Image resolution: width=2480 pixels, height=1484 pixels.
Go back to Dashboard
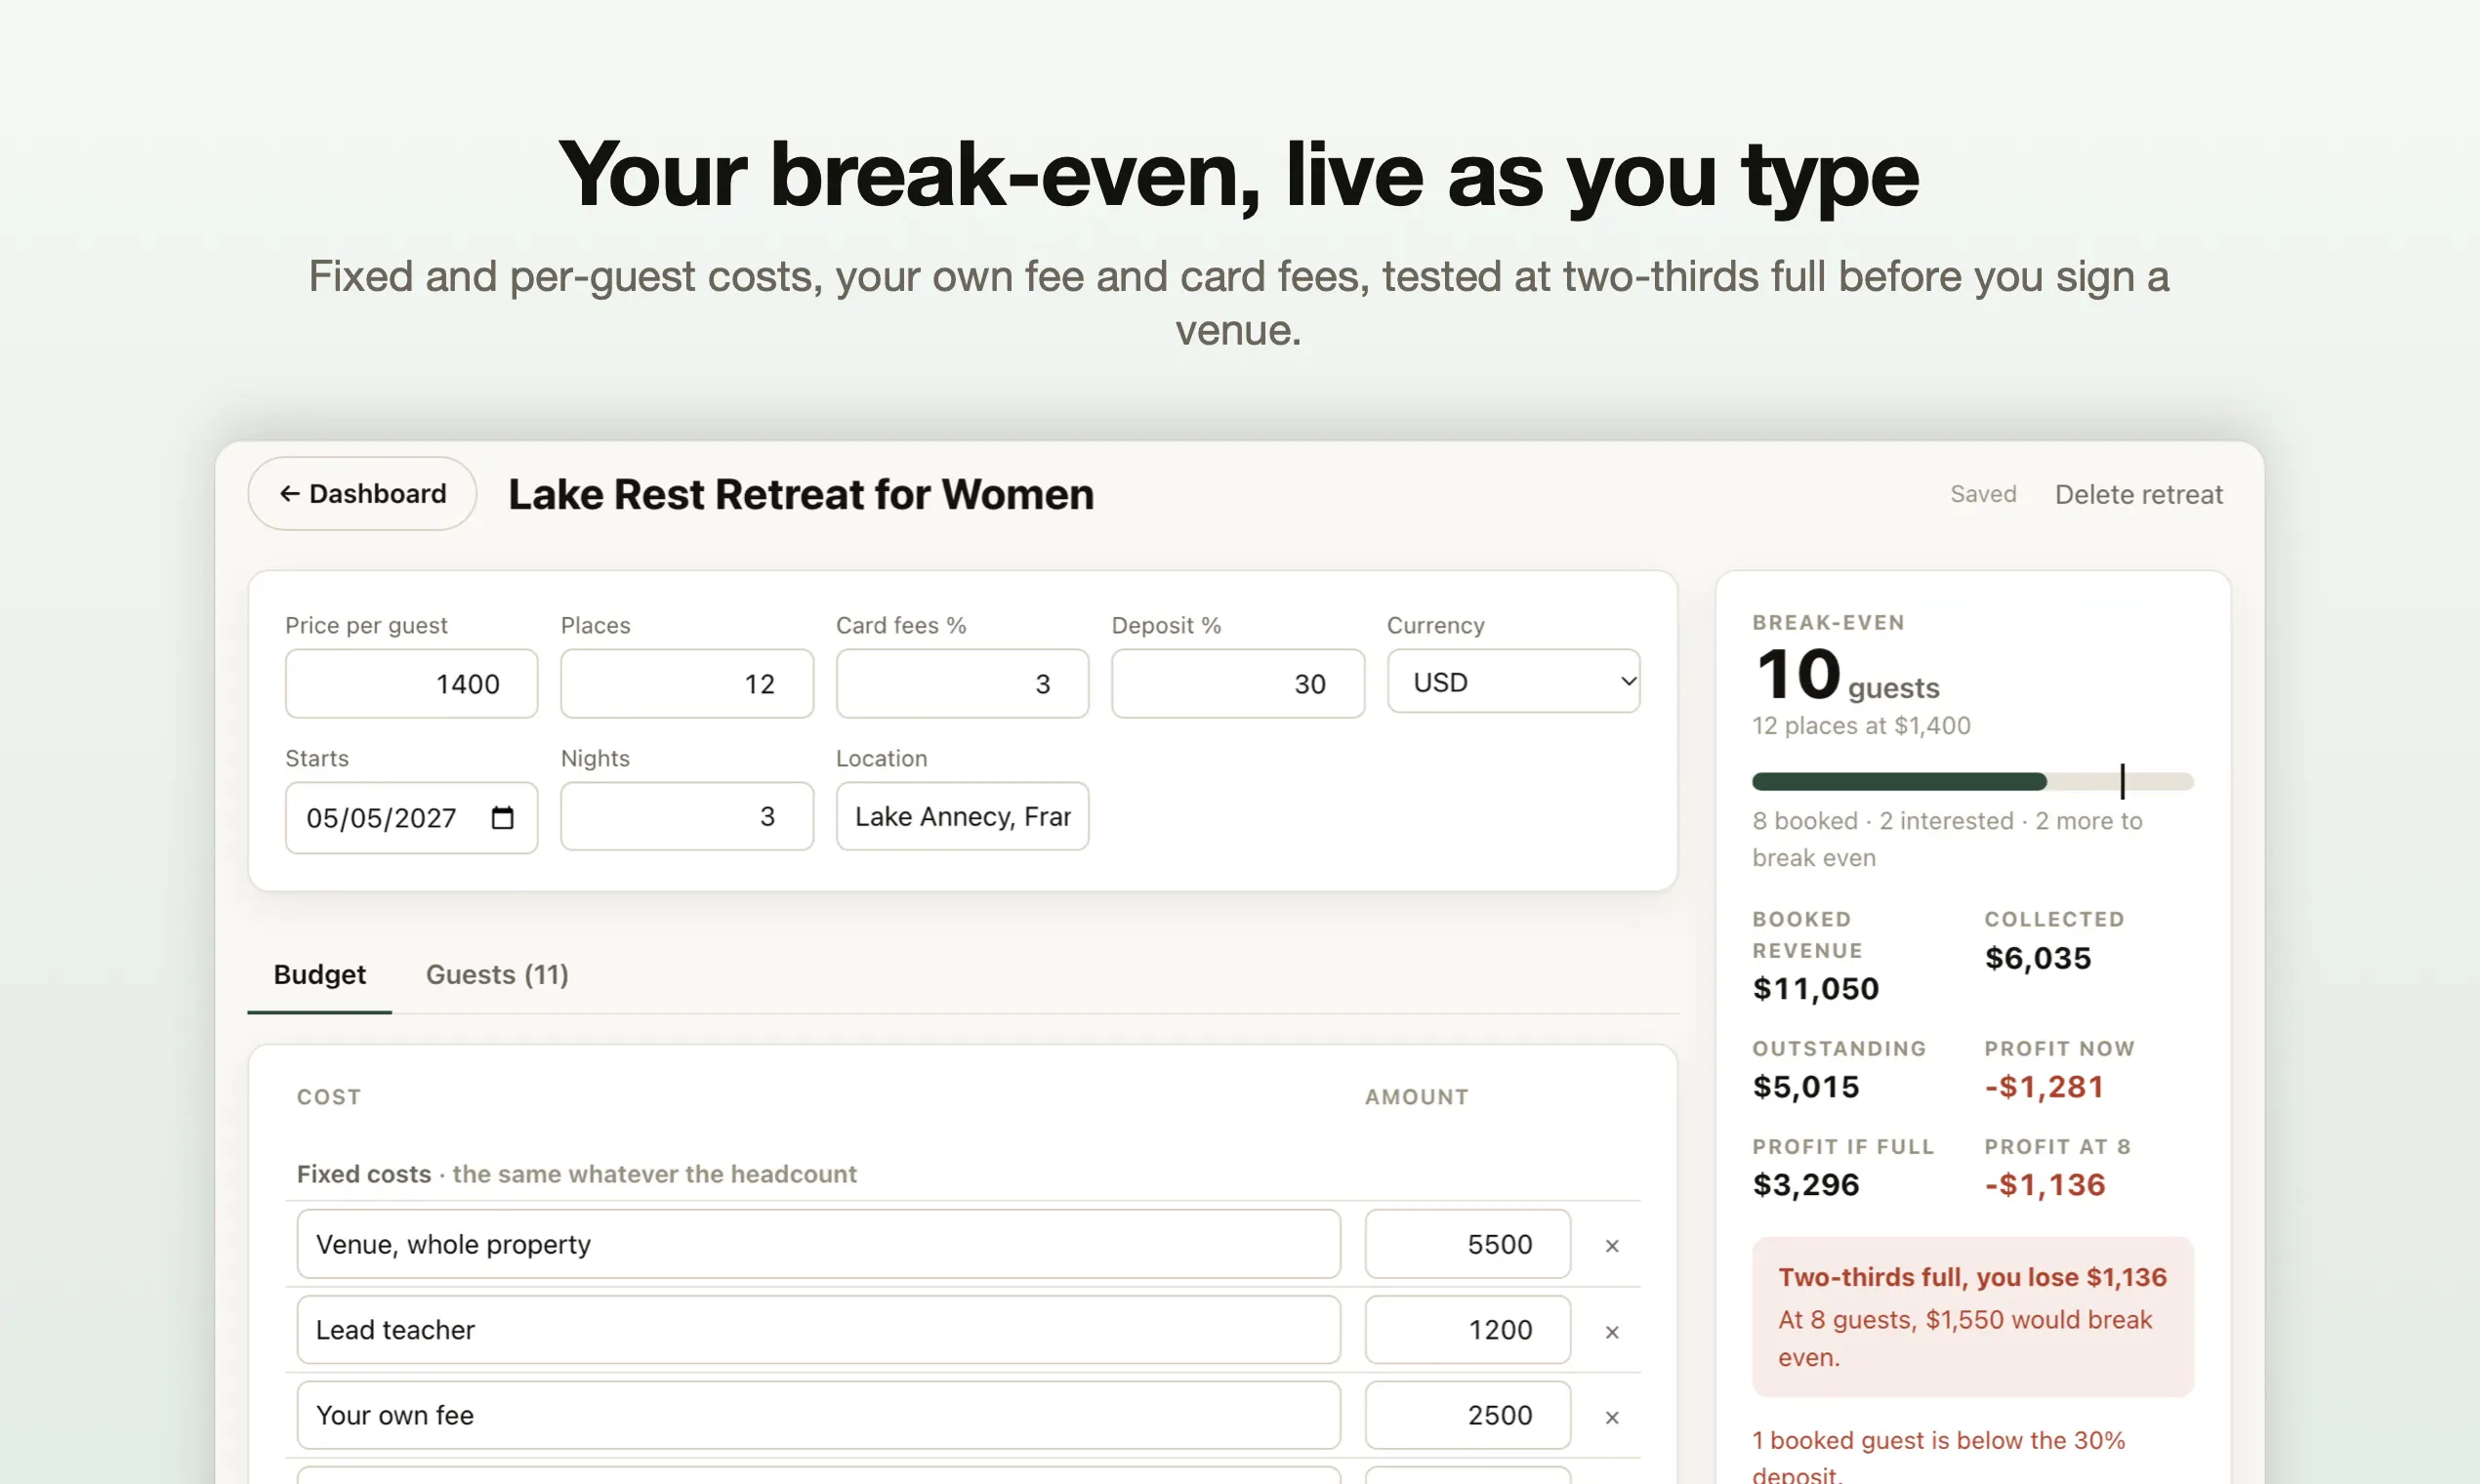click(x=362, y=494)
